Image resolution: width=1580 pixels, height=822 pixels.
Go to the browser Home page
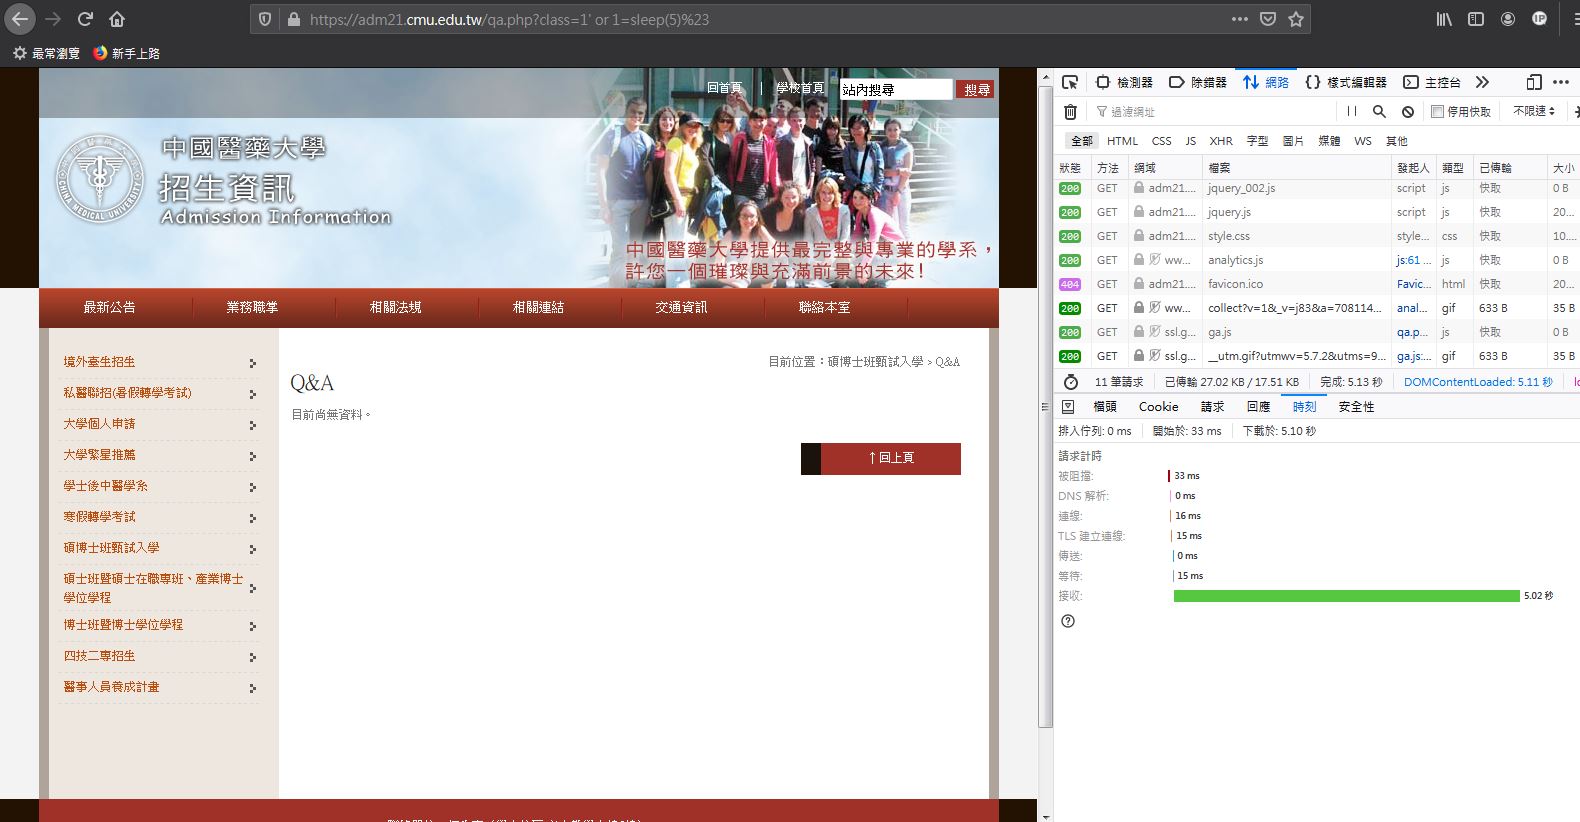pos(117,19)
